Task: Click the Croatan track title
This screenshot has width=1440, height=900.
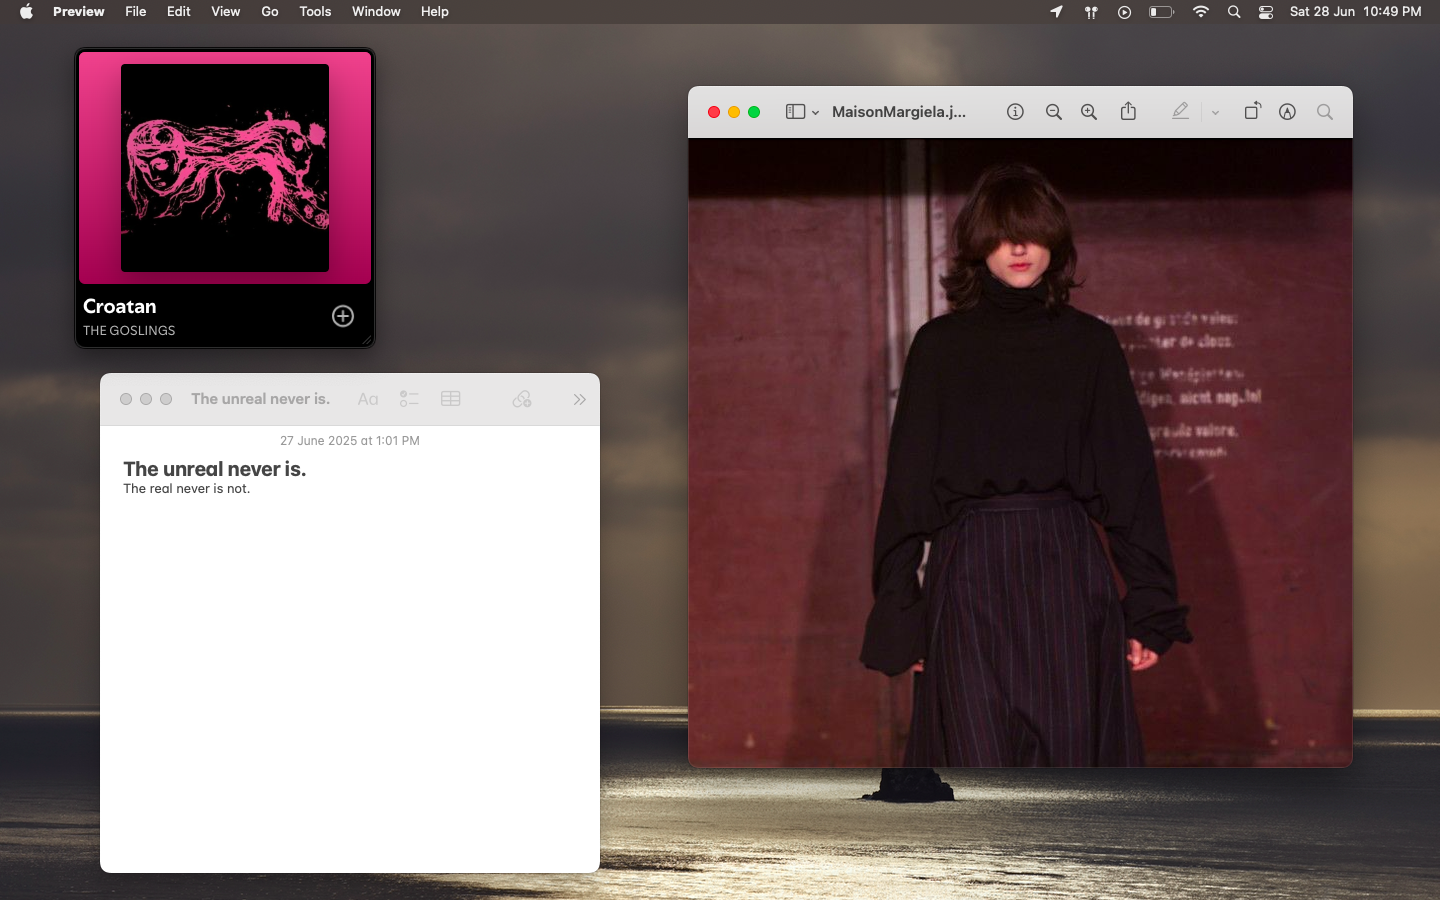Action: [120, 306]
